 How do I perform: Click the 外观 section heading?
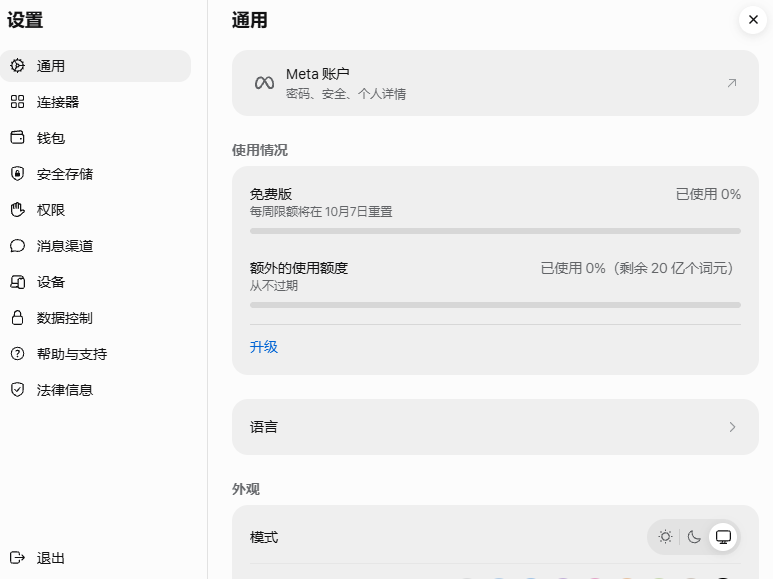[246, 489]
